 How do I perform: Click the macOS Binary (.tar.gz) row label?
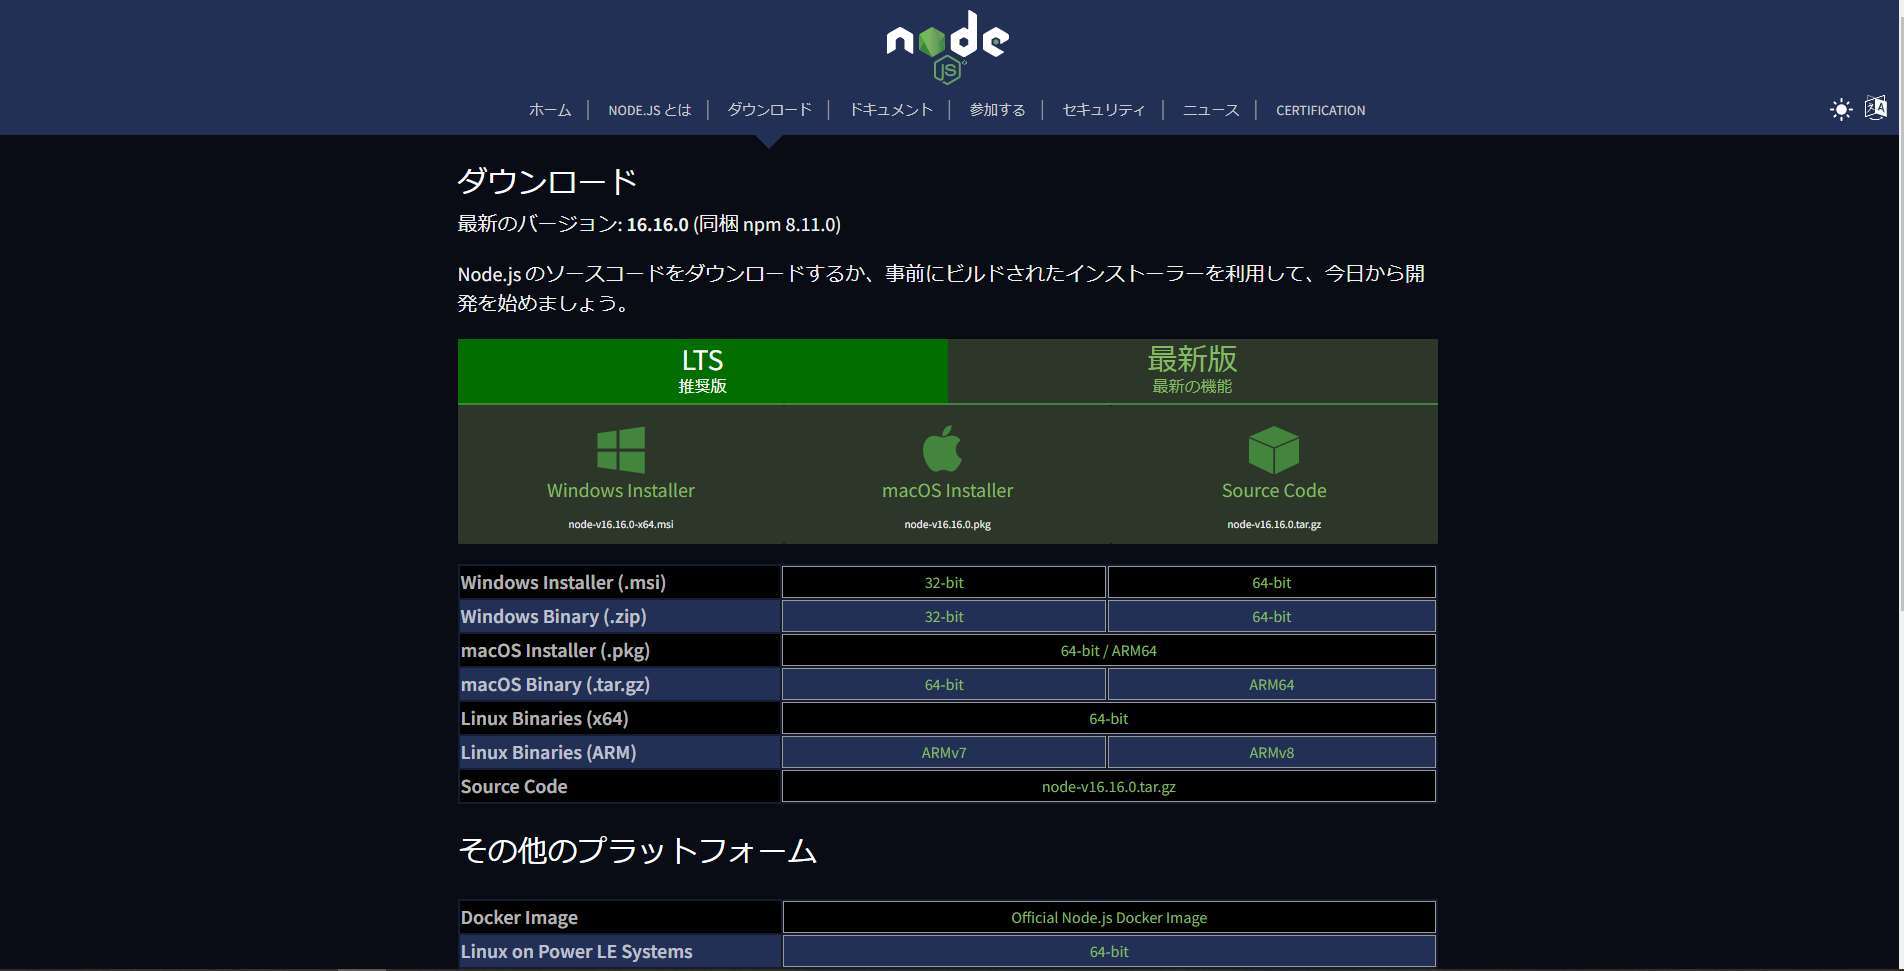pyautogui.click(x=555, y=684)
